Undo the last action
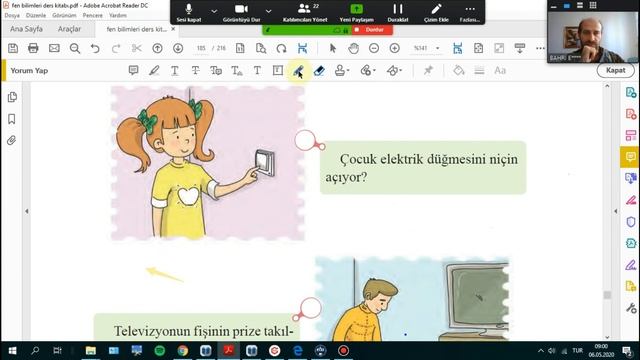This screenshot has width=640, height=360. pos(95,48)
